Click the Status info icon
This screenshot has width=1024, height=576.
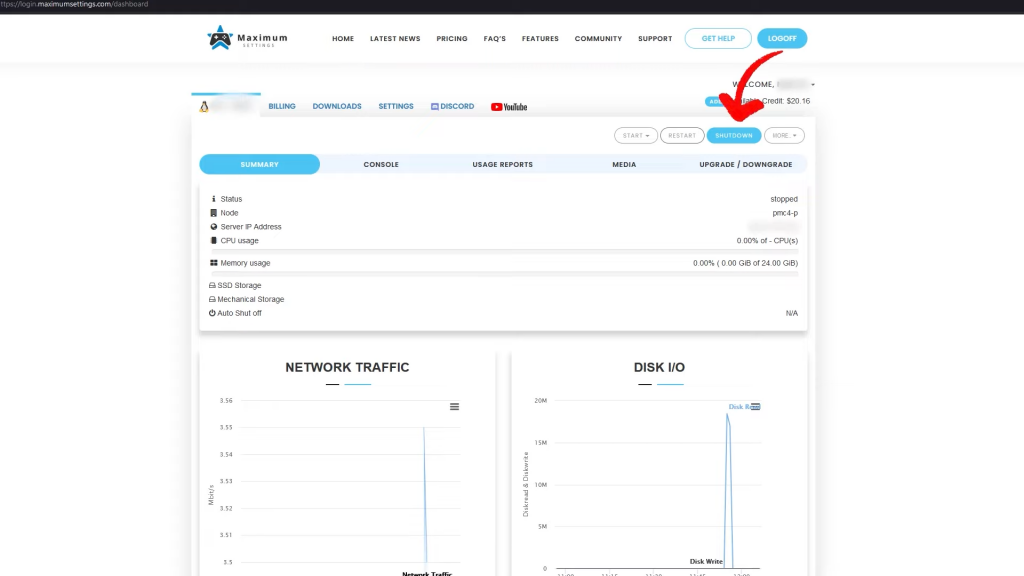(213, 199)
